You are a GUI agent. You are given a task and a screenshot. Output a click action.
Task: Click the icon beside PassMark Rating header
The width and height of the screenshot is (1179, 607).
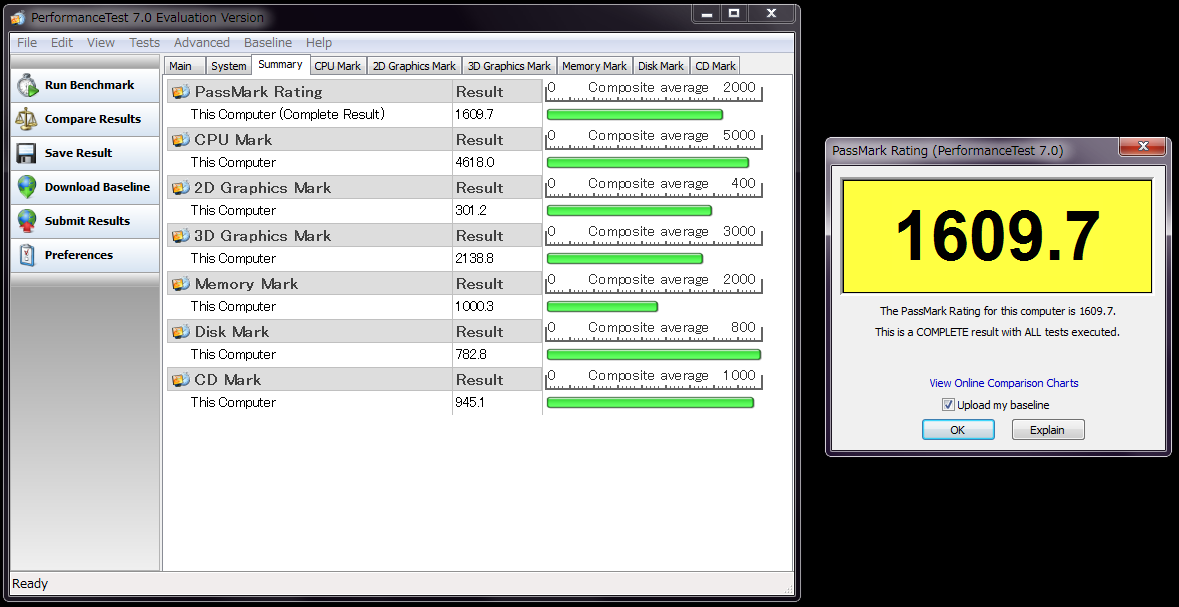[x=180, y=92]
